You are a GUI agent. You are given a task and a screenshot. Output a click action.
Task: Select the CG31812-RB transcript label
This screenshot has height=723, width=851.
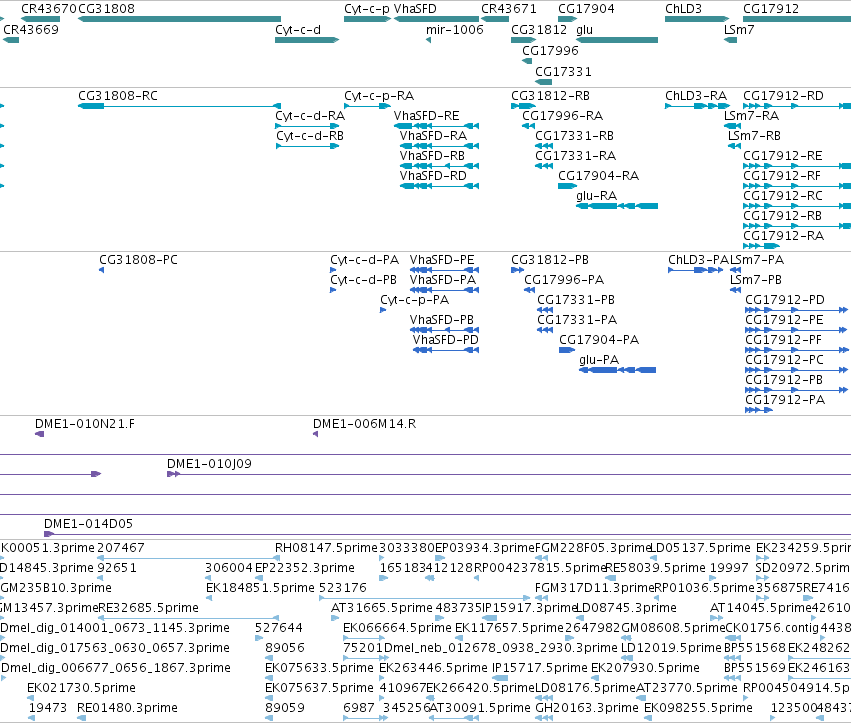[x=550, y=96]
